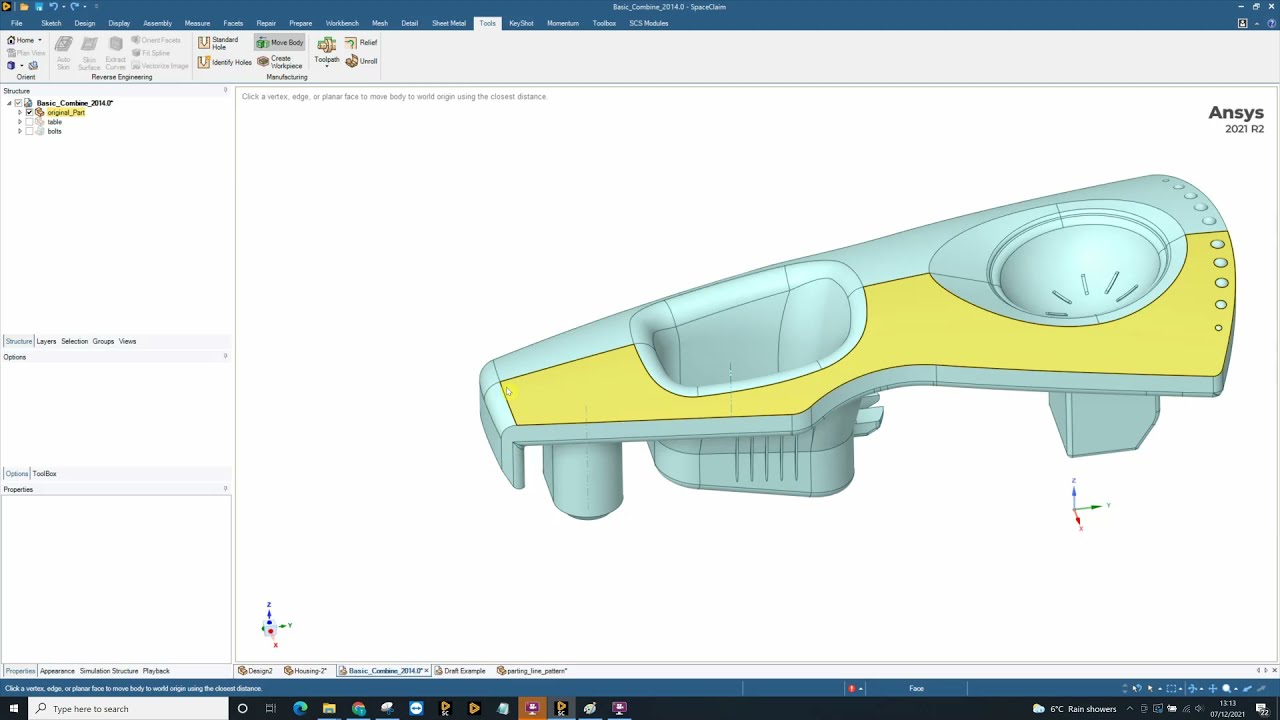
Task: Open dropdown arrow next to Undo
Action: [x=64, y=6]
